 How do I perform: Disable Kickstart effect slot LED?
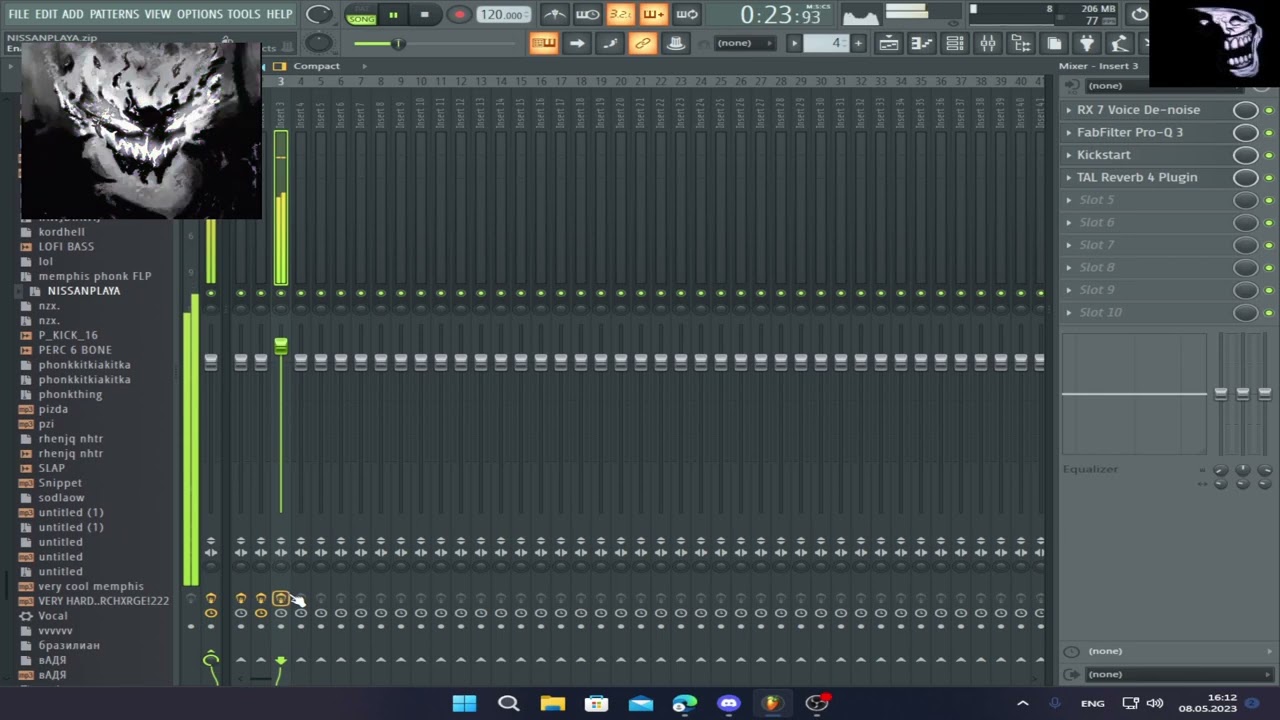(x=1269, y=155)
